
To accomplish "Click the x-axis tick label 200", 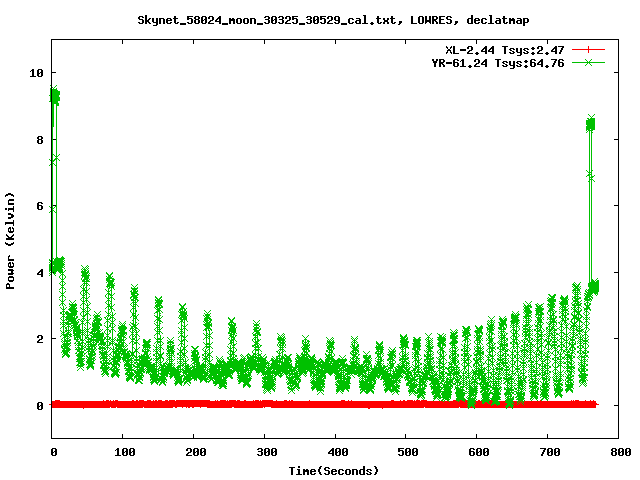I will click(196, 452).
